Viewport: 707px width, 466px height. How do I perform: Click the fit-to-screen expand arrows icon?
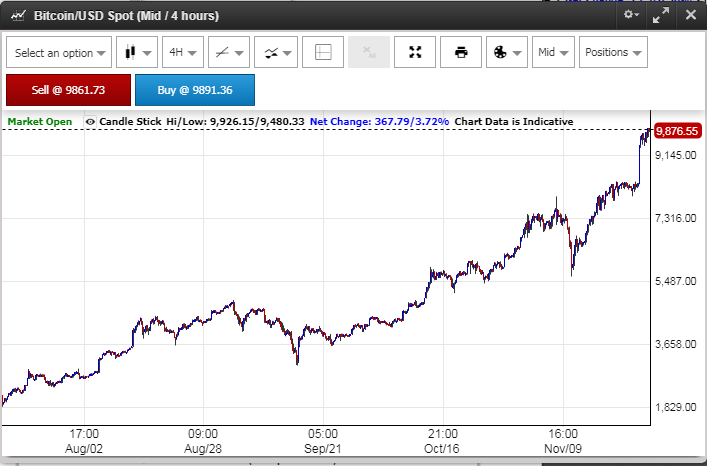[x=415, y=52]
